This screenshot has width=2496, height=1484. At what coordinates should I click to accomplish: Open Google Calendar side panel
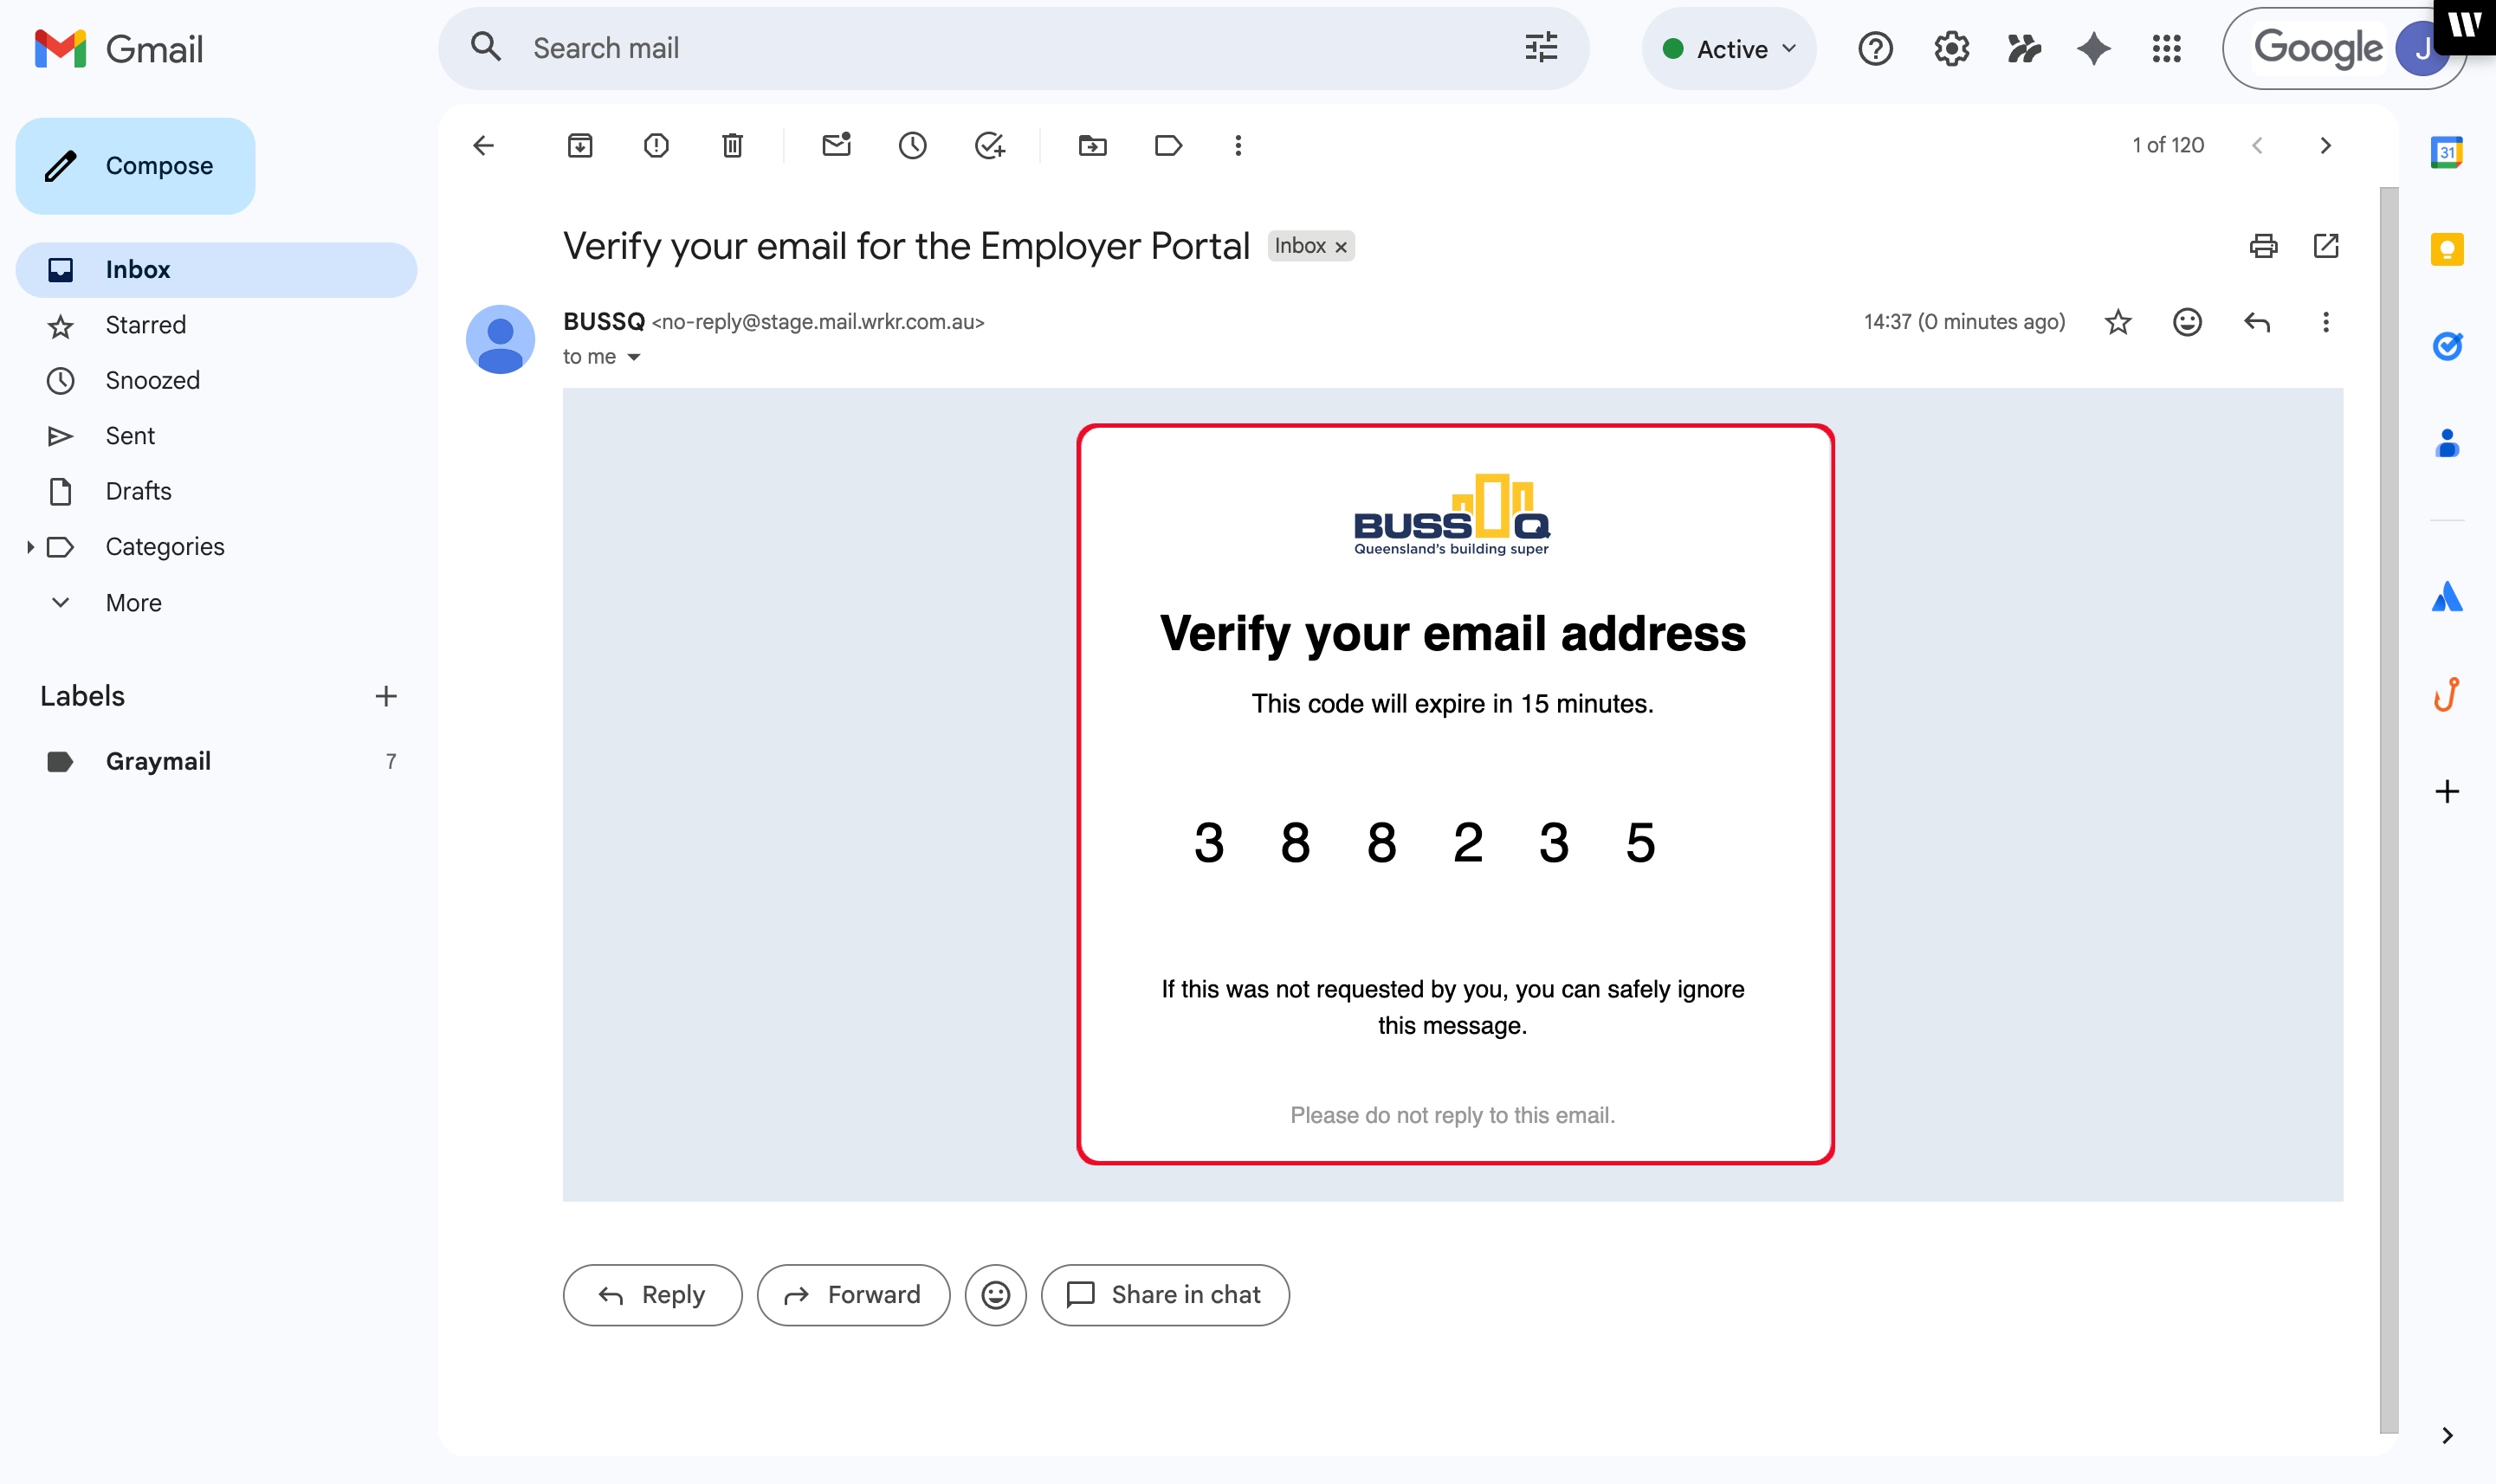click(x=2446, y=152)
